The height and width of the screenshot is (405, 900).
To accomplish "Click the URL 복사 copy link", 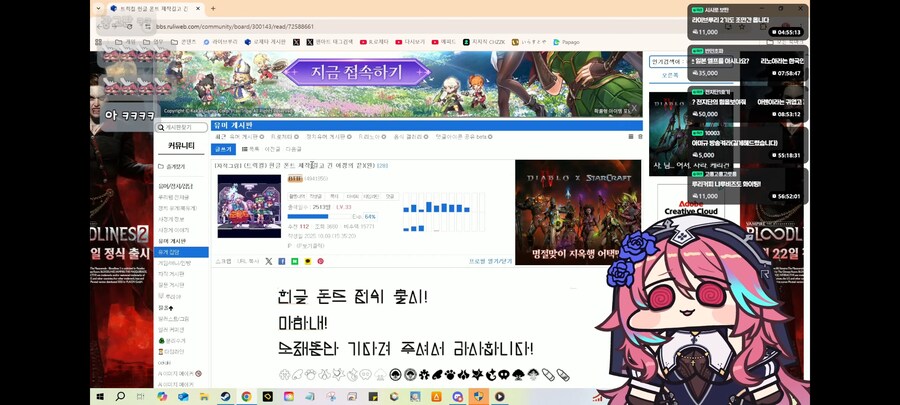I will tap(248, 261).
